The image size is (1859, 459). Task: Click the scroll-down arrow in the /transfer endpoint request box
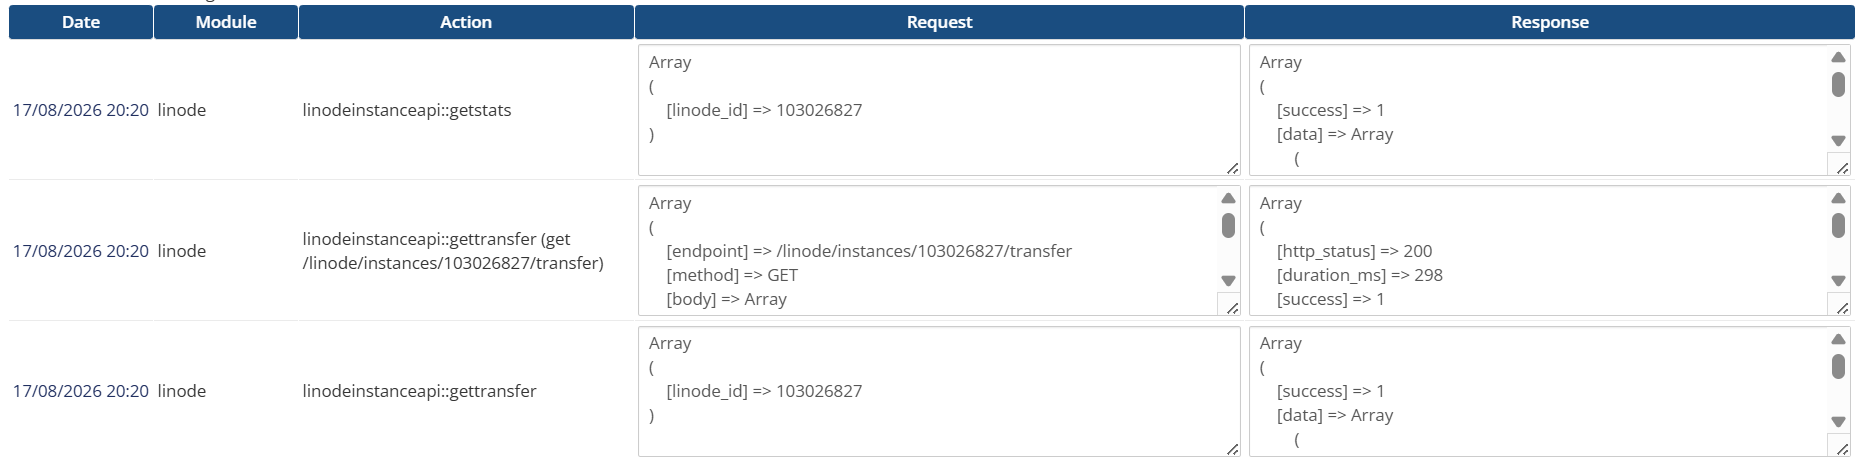pyautogui.click(x=1228, y=281)
